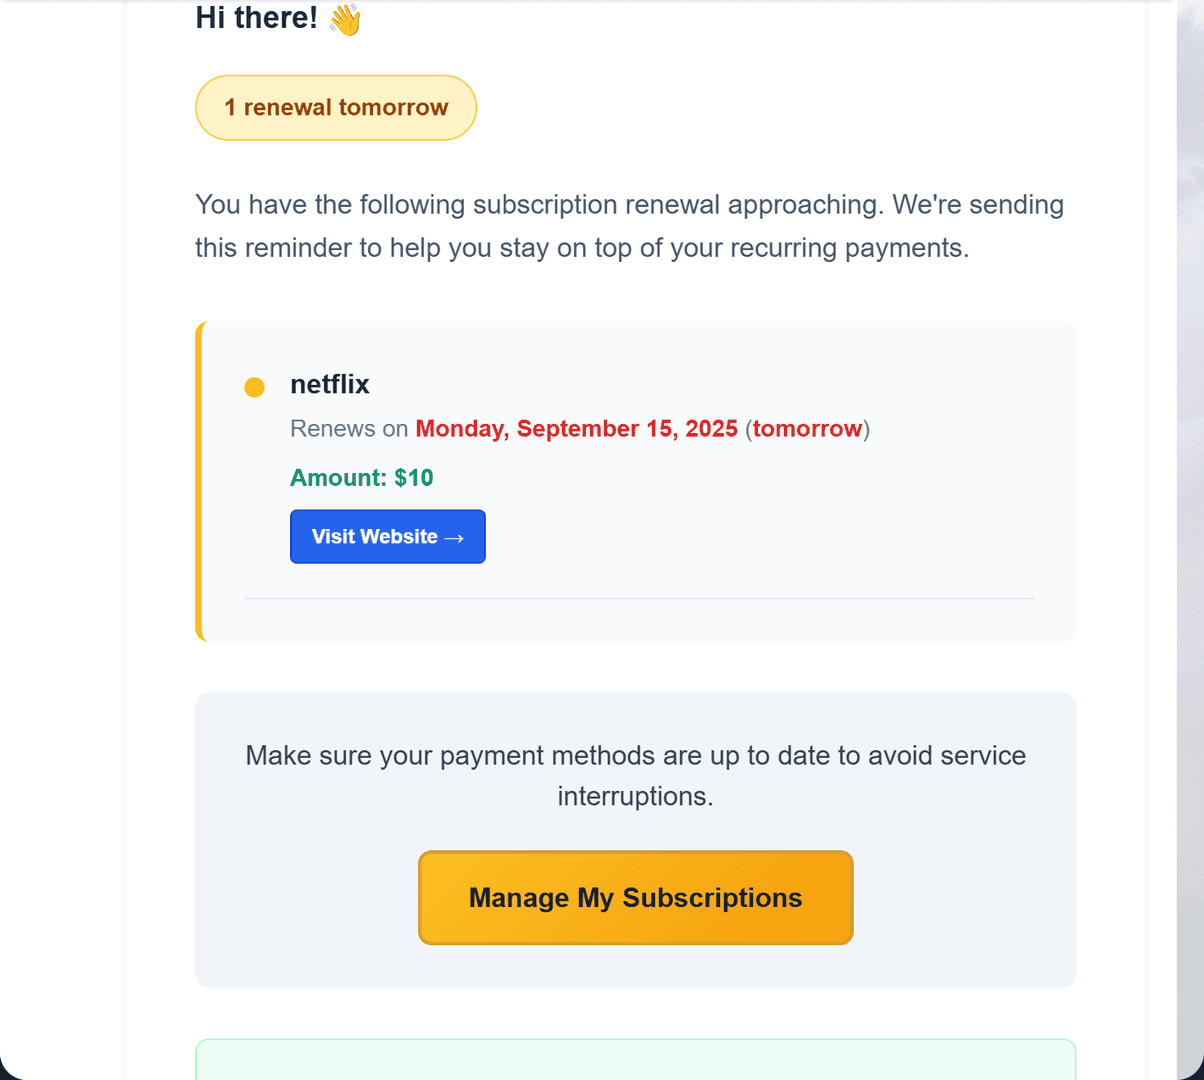Click the yellow renewal reminder badge
Screen dimensions: 1204x1080
[x=335, y=107]
